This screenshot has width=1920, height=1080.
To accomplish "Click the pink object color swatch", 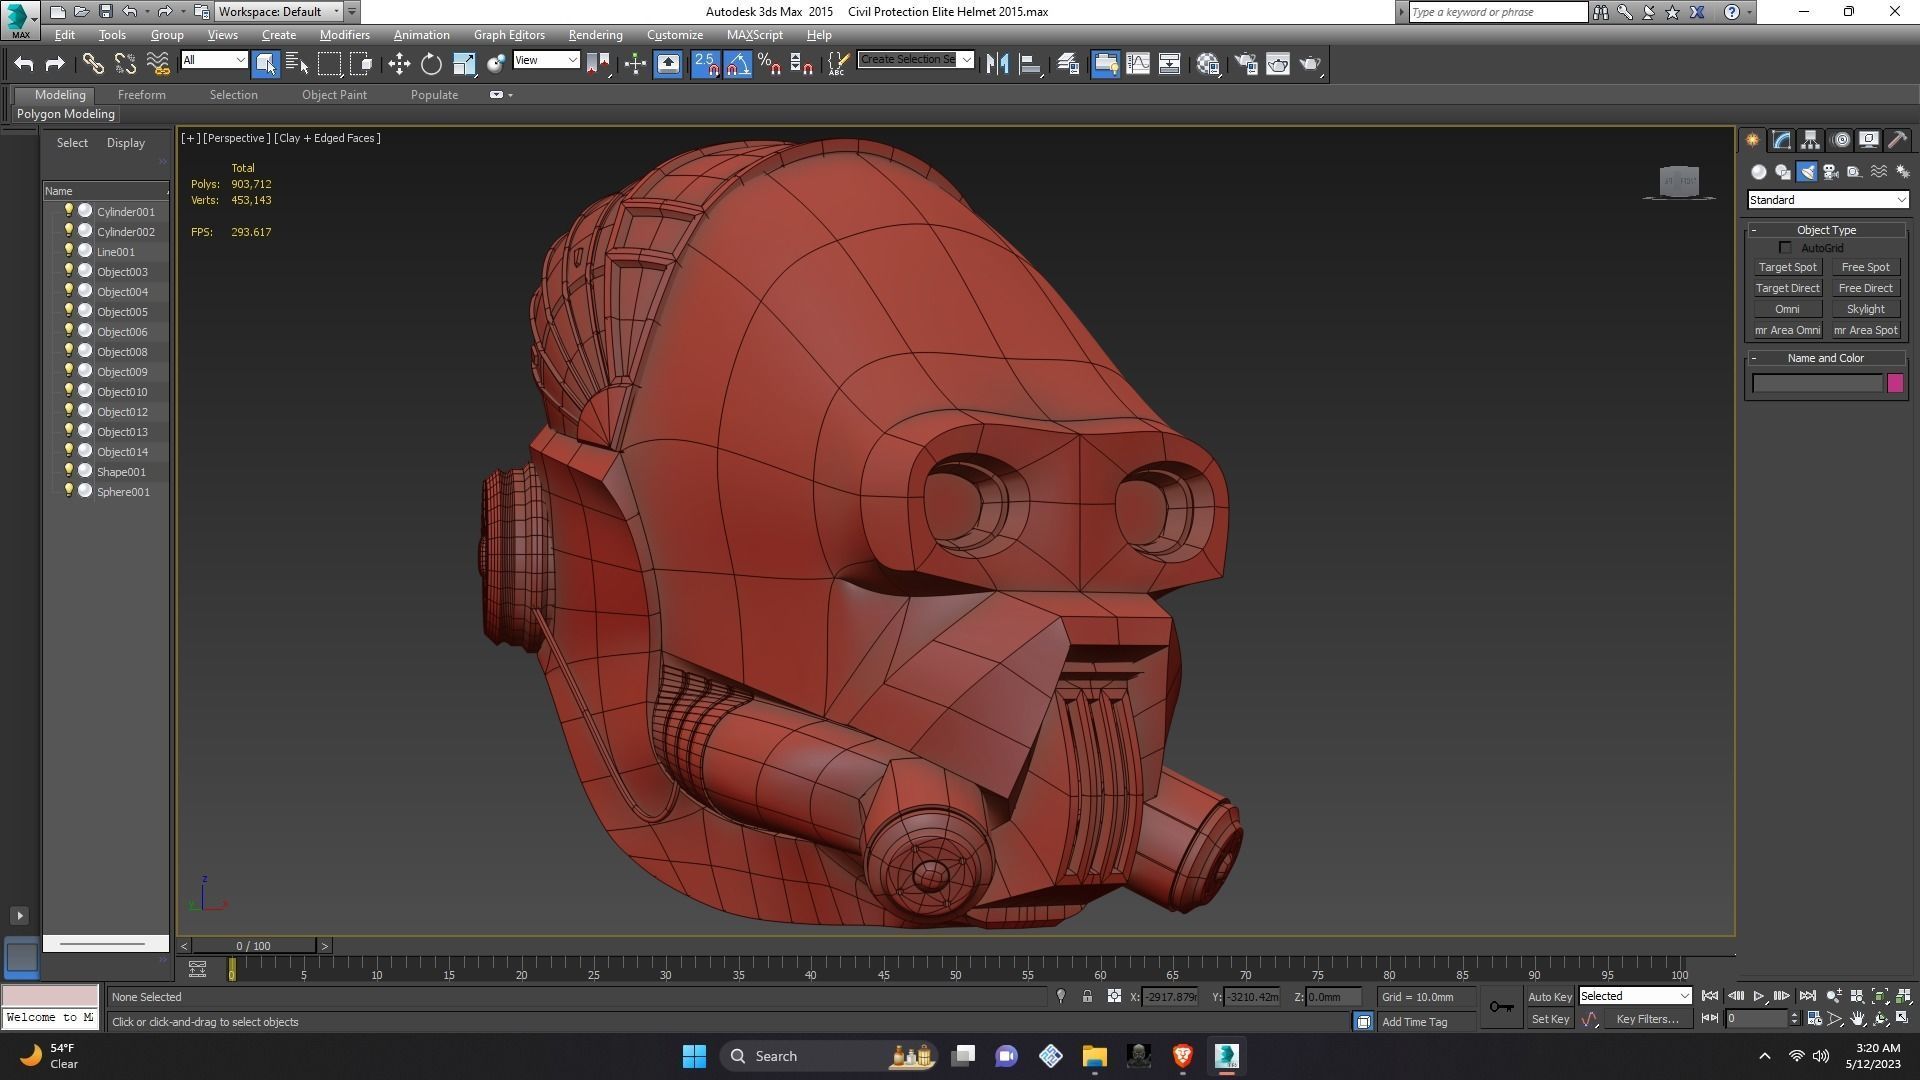I will point(1896,383).
